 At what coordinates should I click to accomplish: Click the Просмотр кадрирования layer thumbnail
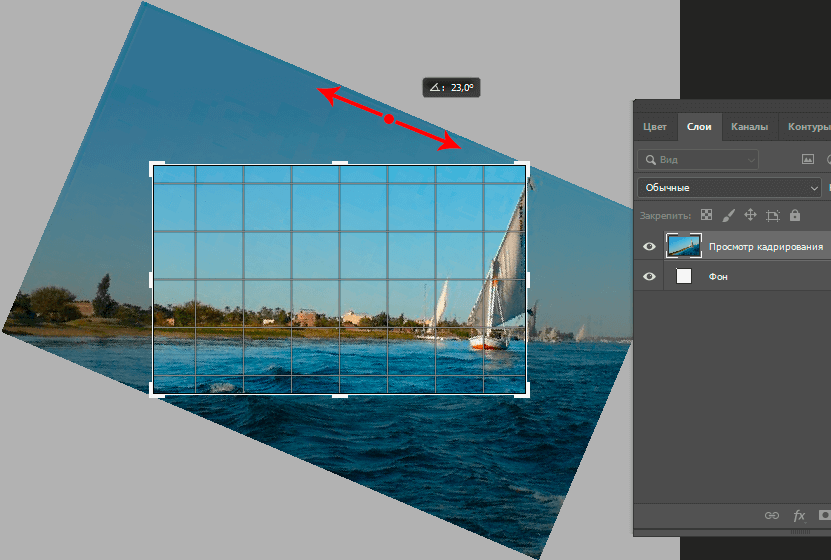tap(684, 246)
